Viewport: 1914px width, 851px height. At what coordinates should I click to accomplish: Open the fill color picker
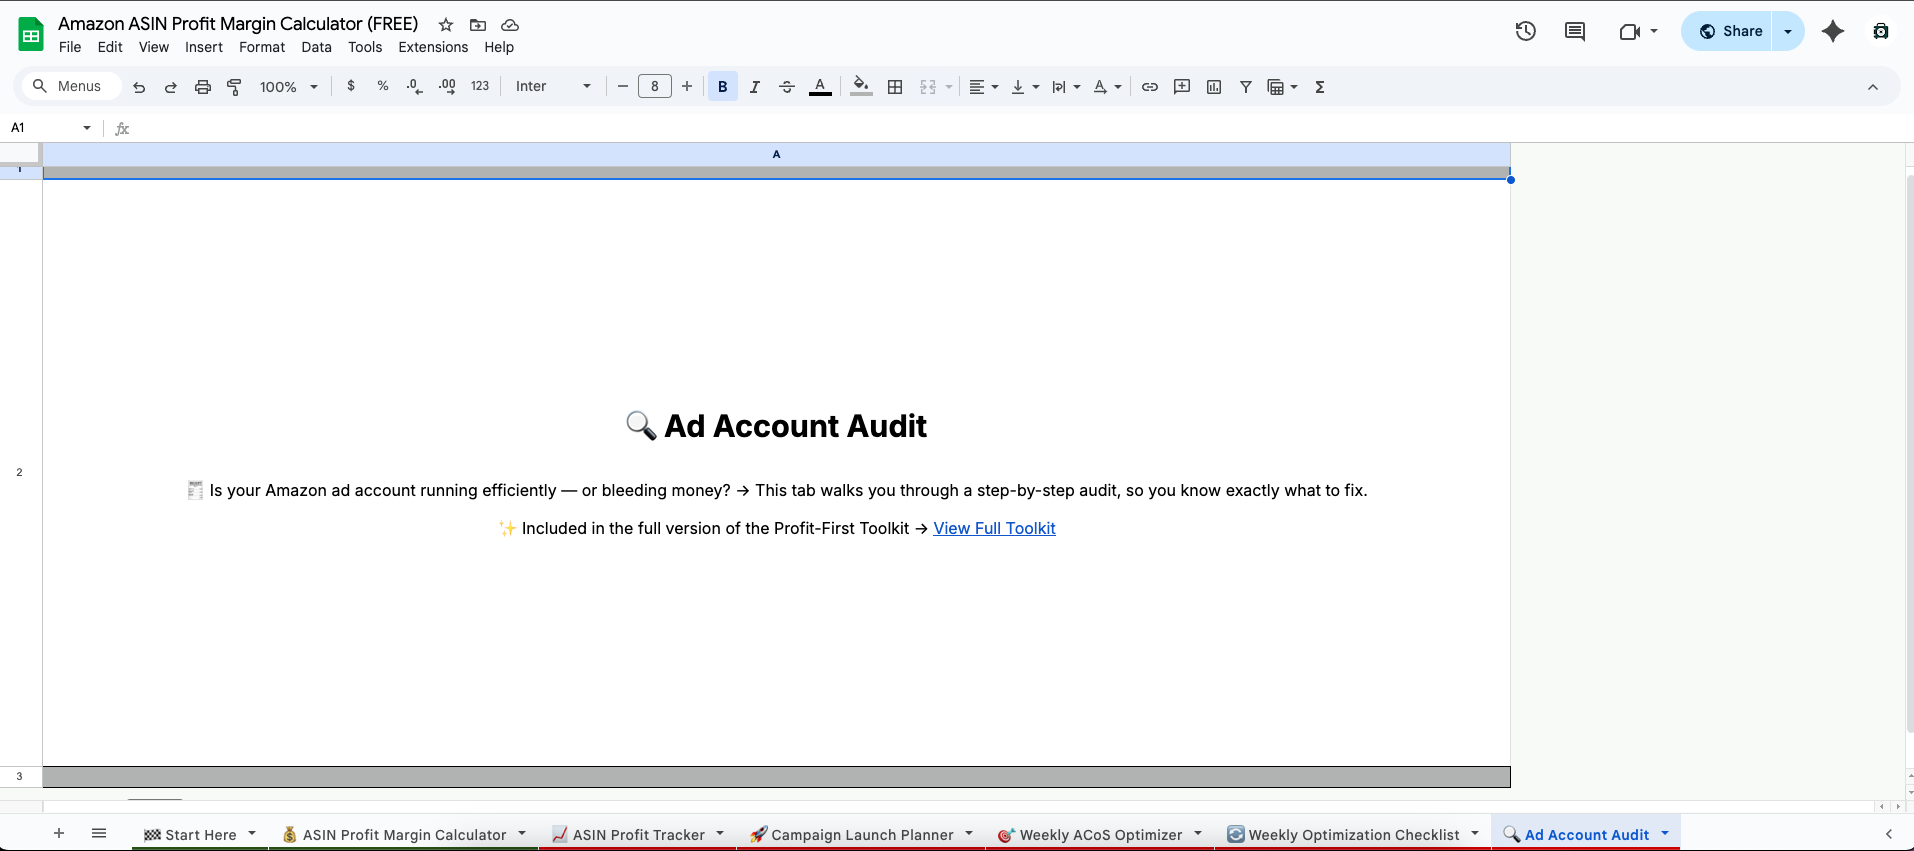[861, 87]
